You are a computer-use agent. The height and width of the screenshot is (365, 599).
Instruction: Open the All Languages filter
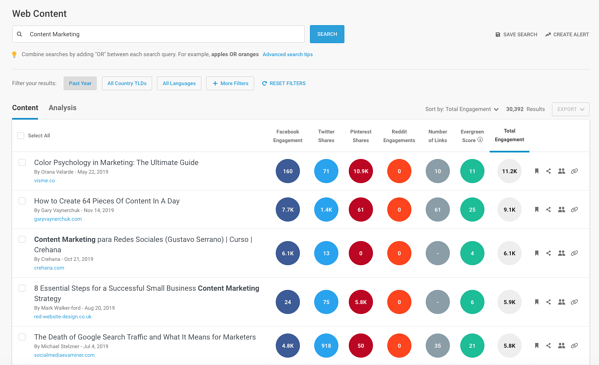coord(179,83)
